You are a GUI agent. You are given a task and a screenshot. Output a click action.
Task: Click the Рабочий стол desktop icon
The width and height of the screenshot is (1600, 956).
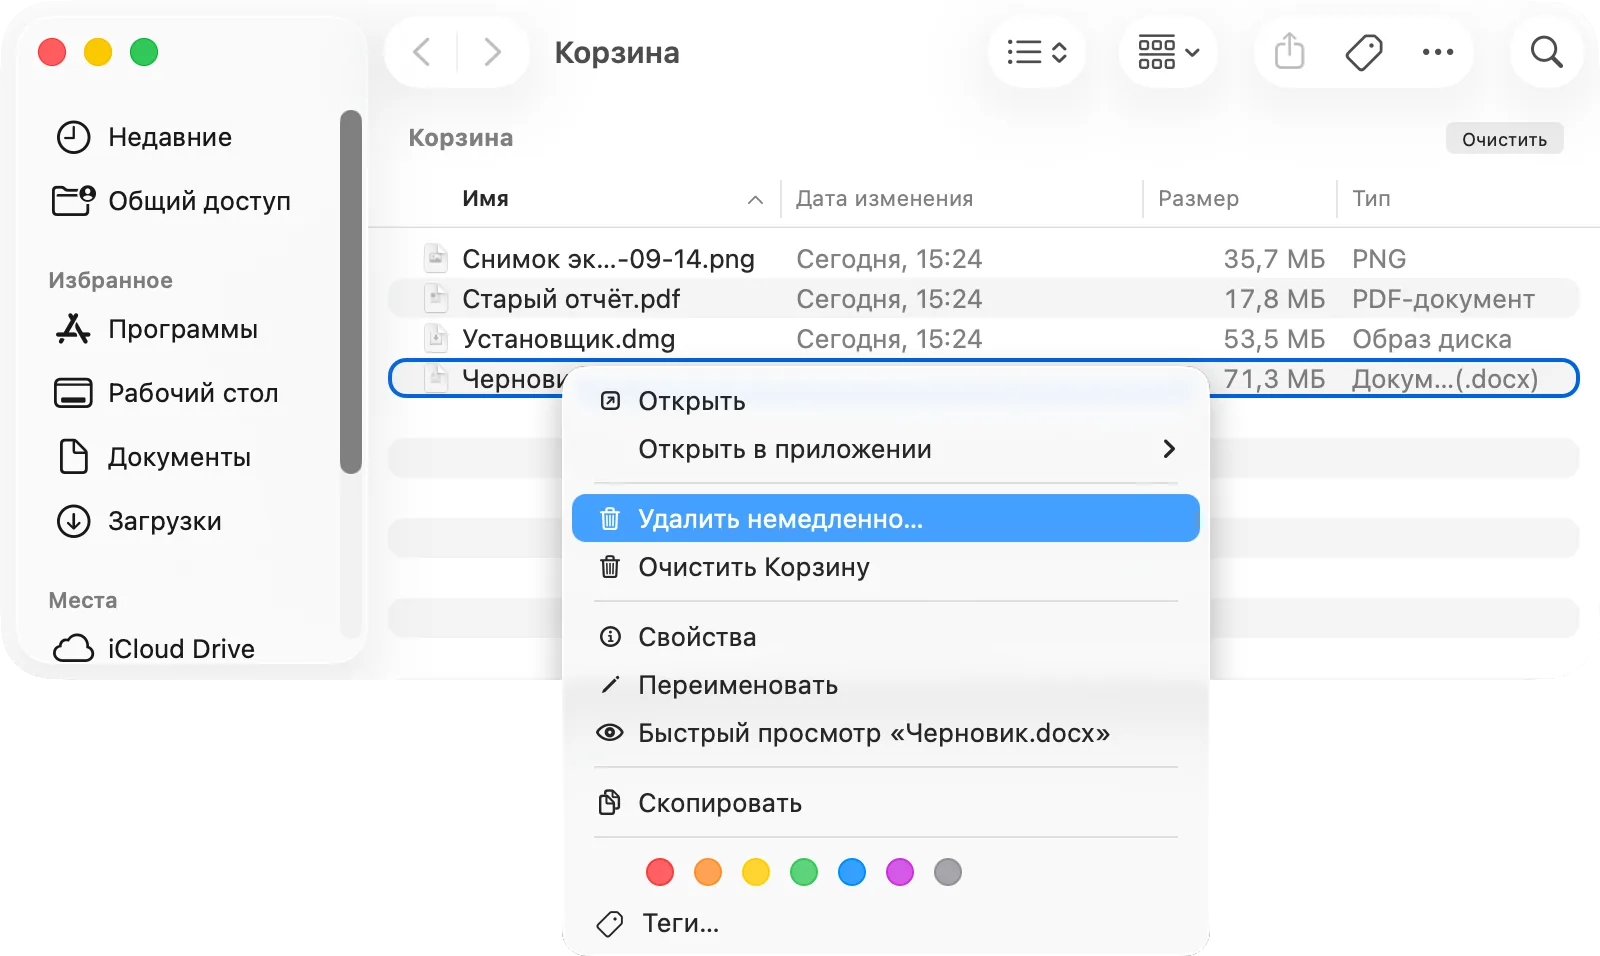click(73, 393)
